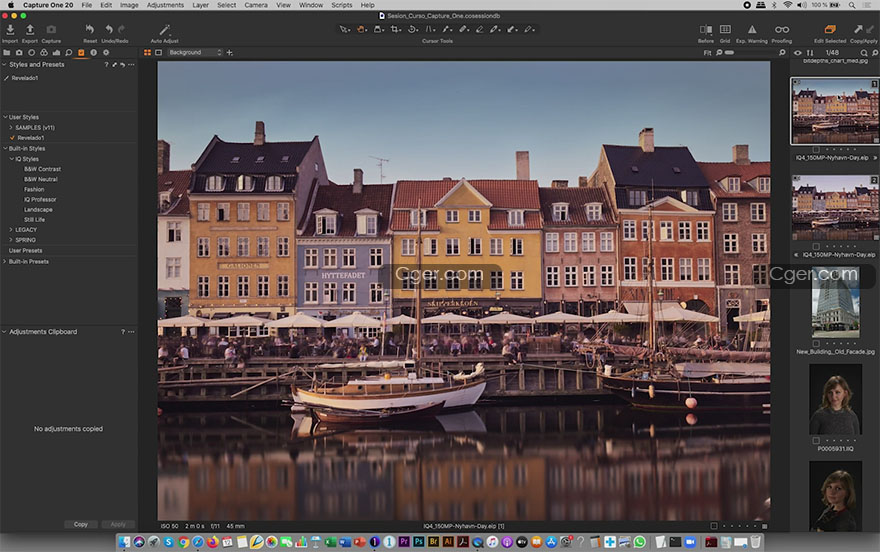The width and height of the screenshot is (880, 552).
Task: Click the Export button
Action: [x=30, y=33]
